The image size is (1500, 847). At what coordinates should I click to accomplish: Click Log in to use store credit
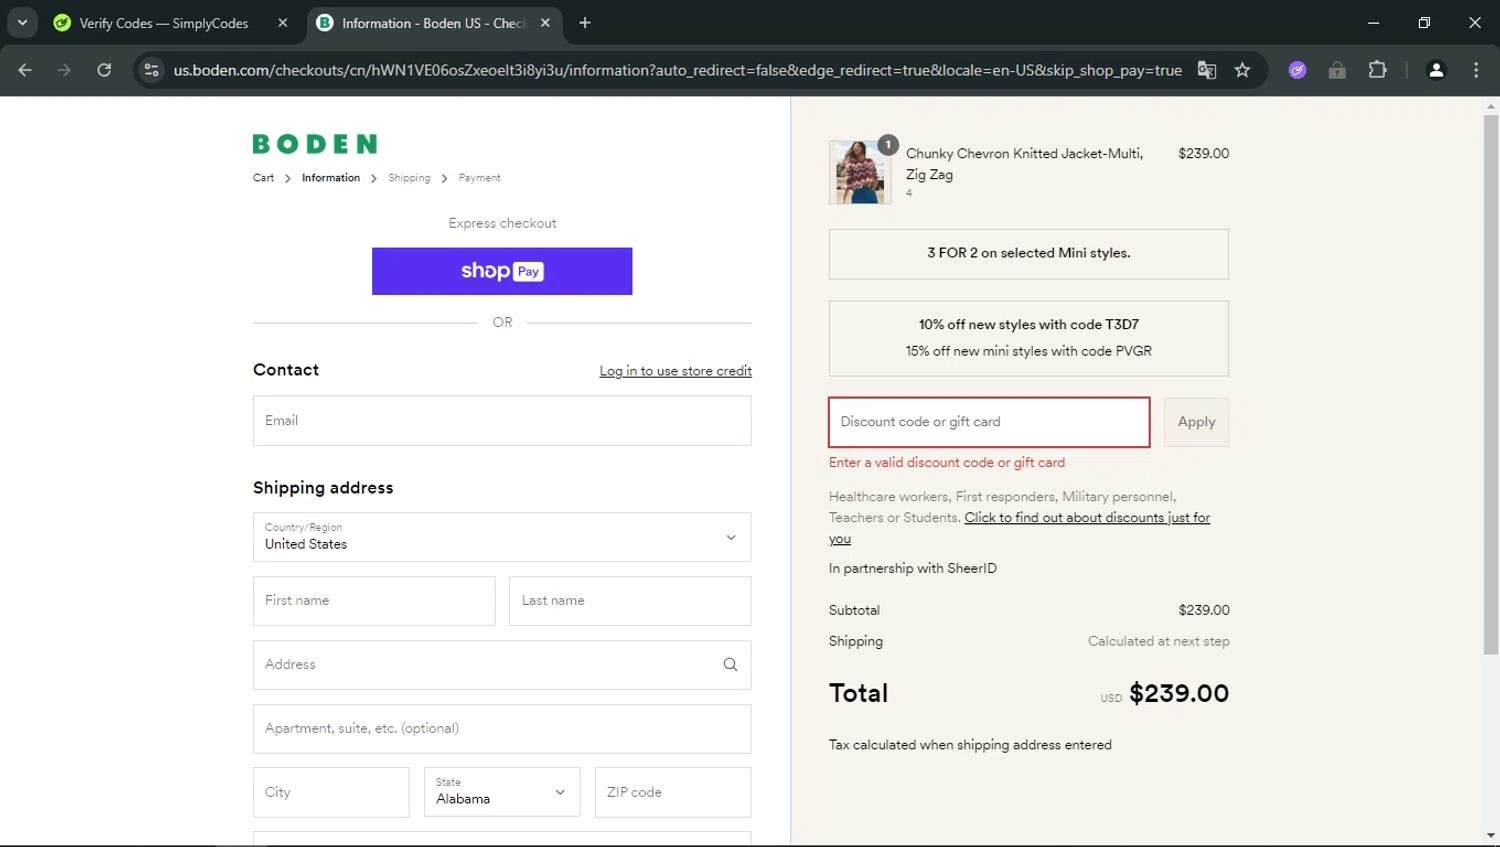(675, 371)
